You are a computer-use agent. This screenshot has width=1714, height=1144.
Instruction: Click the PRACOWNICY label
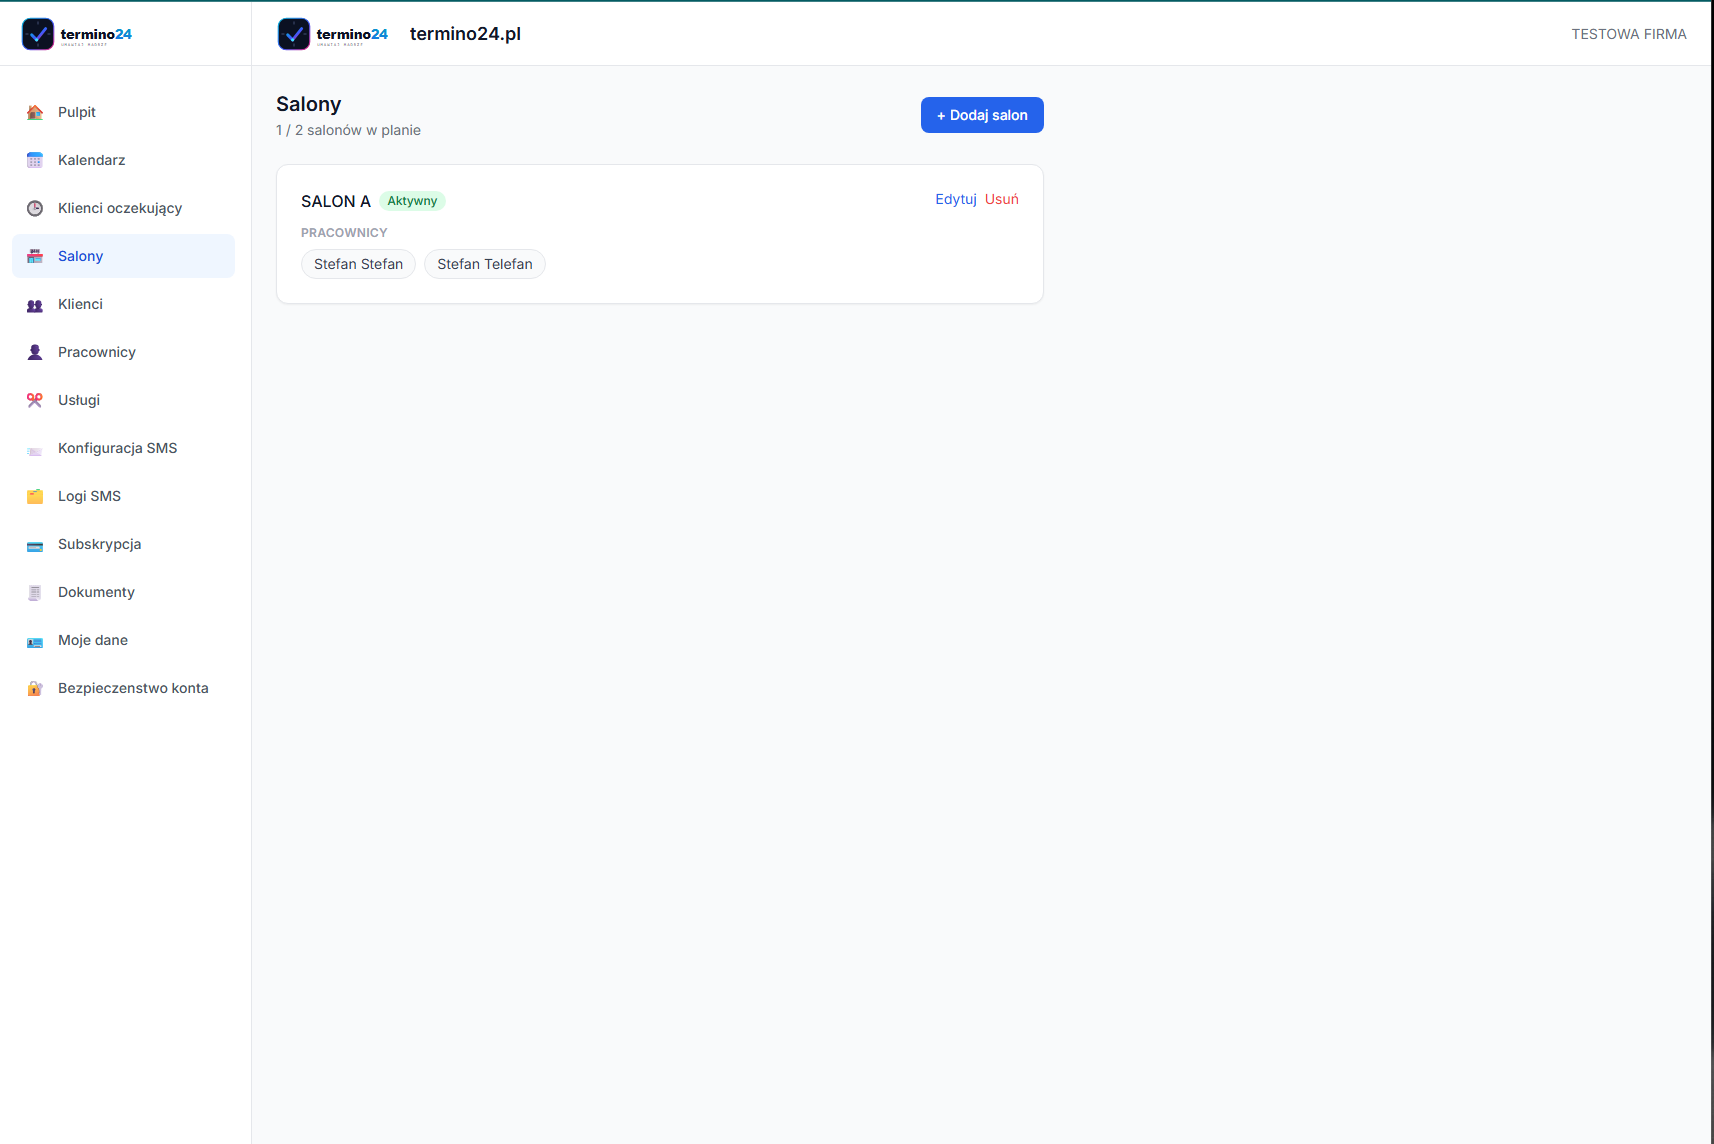click(344, 232)
